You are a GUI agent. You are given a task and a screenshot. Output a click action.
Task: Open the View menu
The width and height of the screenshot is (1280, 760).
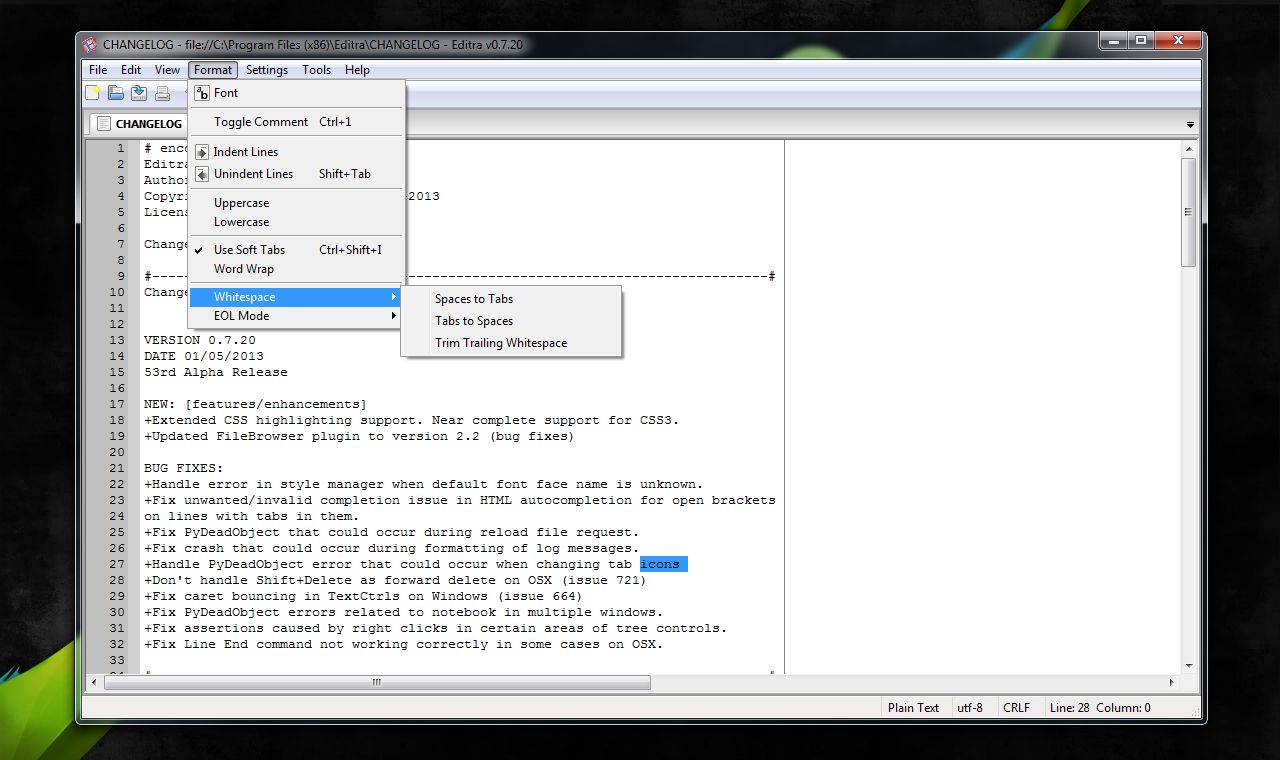tap(167, 70)
